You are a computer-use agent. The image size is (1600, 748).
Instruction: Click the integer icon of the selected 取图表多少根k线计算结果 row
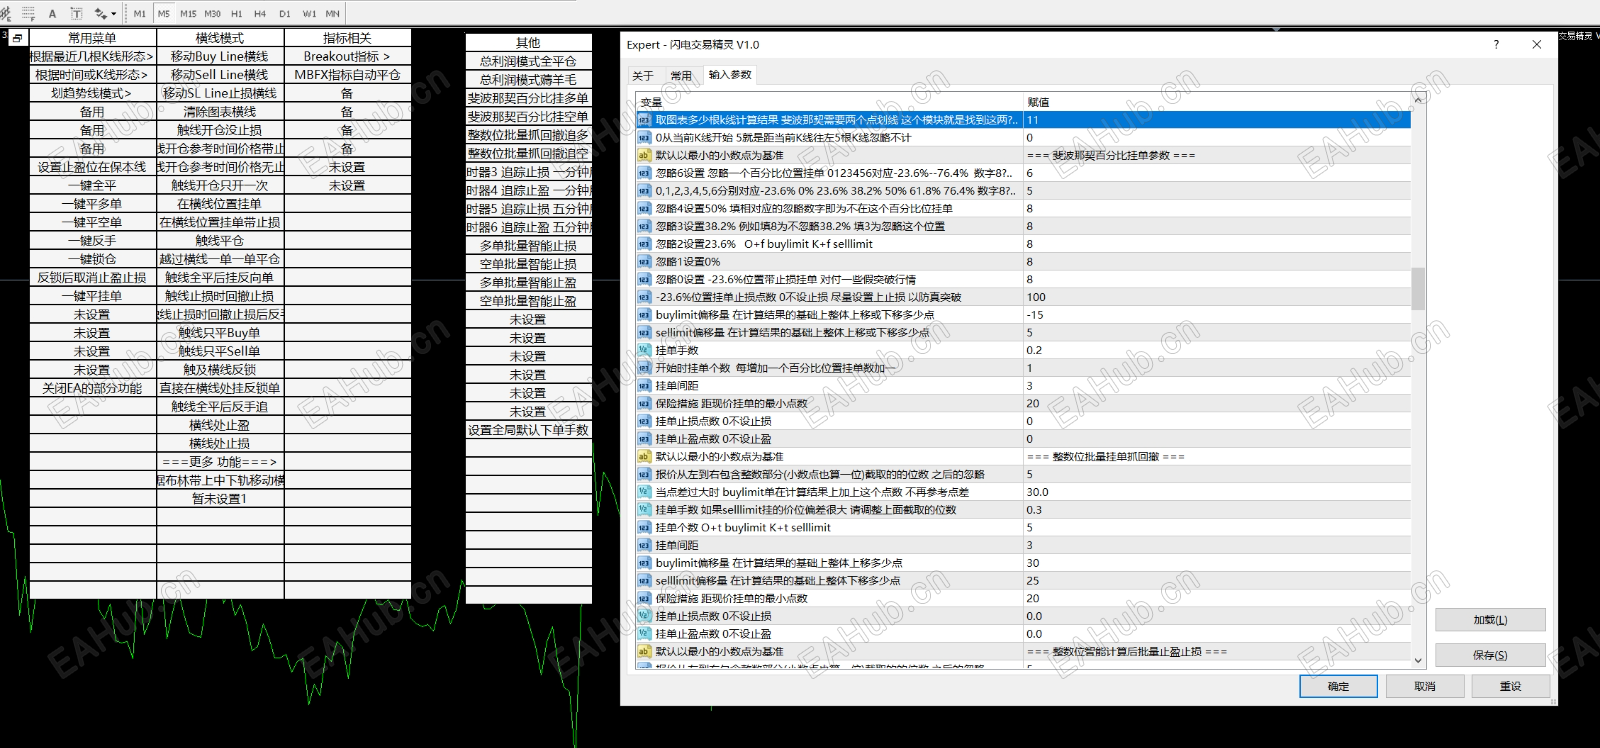tap(645, 120)
